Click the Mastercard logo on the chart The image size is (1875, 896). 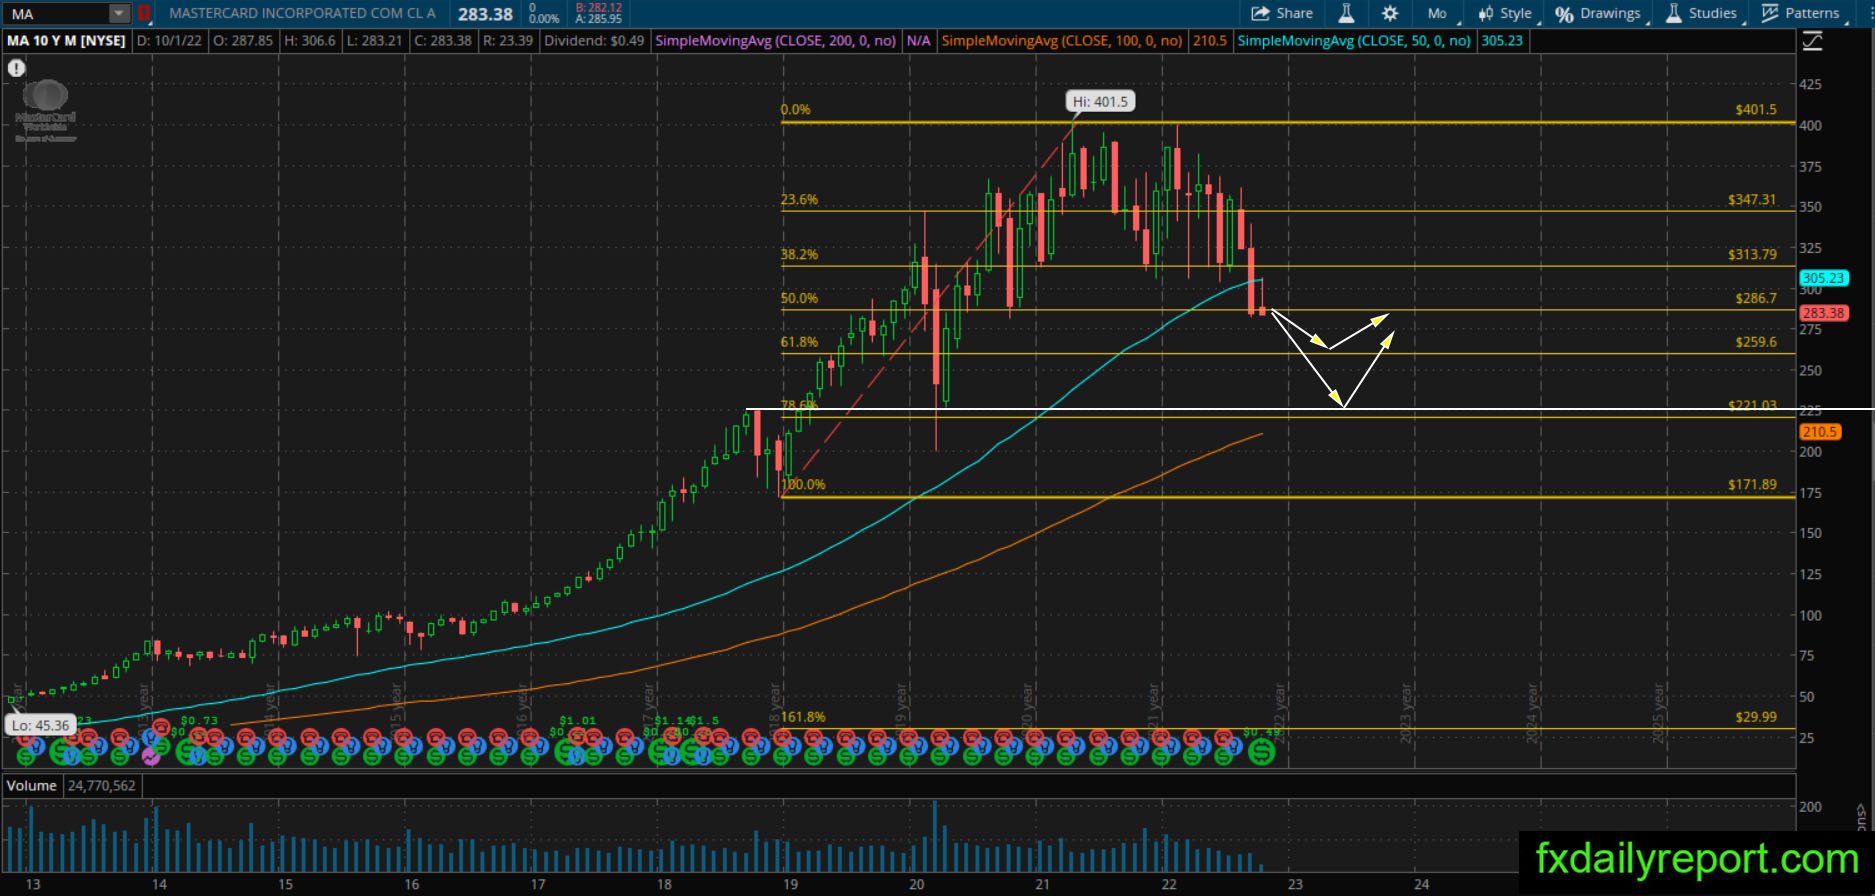45,110
